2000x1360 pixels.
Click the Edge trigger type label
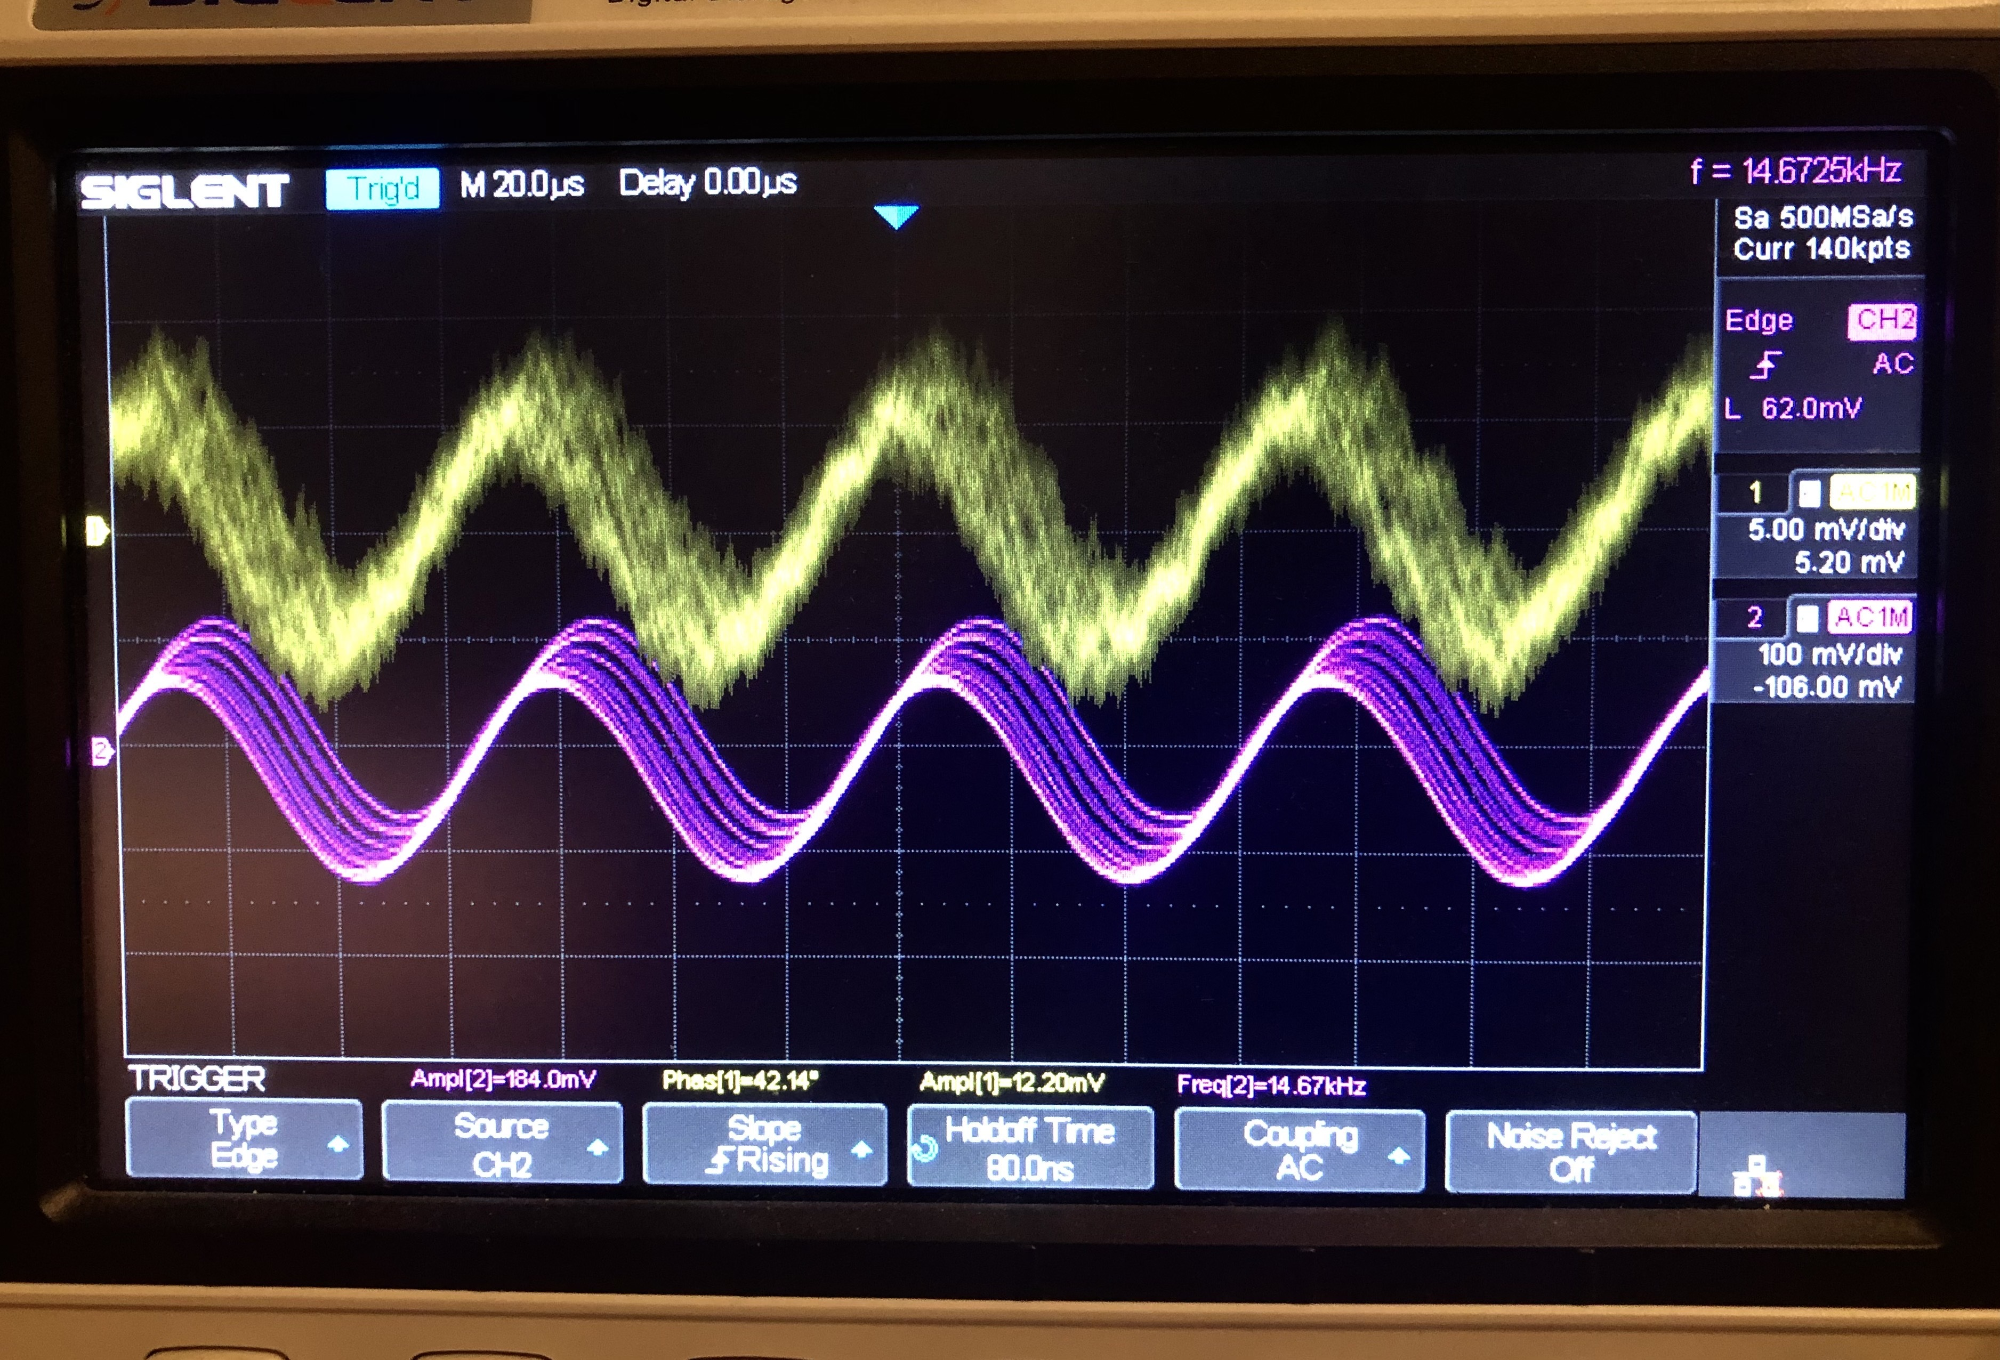coord(1758,320)
